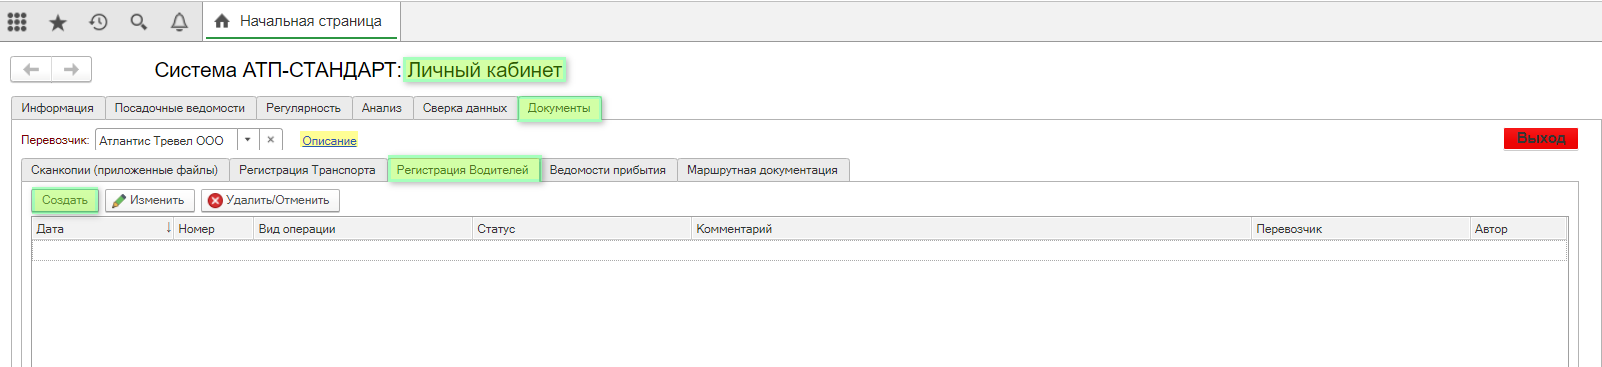Switch to the Посадочные ведомости tab
The height and width of the screenshot is (367, 1602).
[x=180, y=108]
